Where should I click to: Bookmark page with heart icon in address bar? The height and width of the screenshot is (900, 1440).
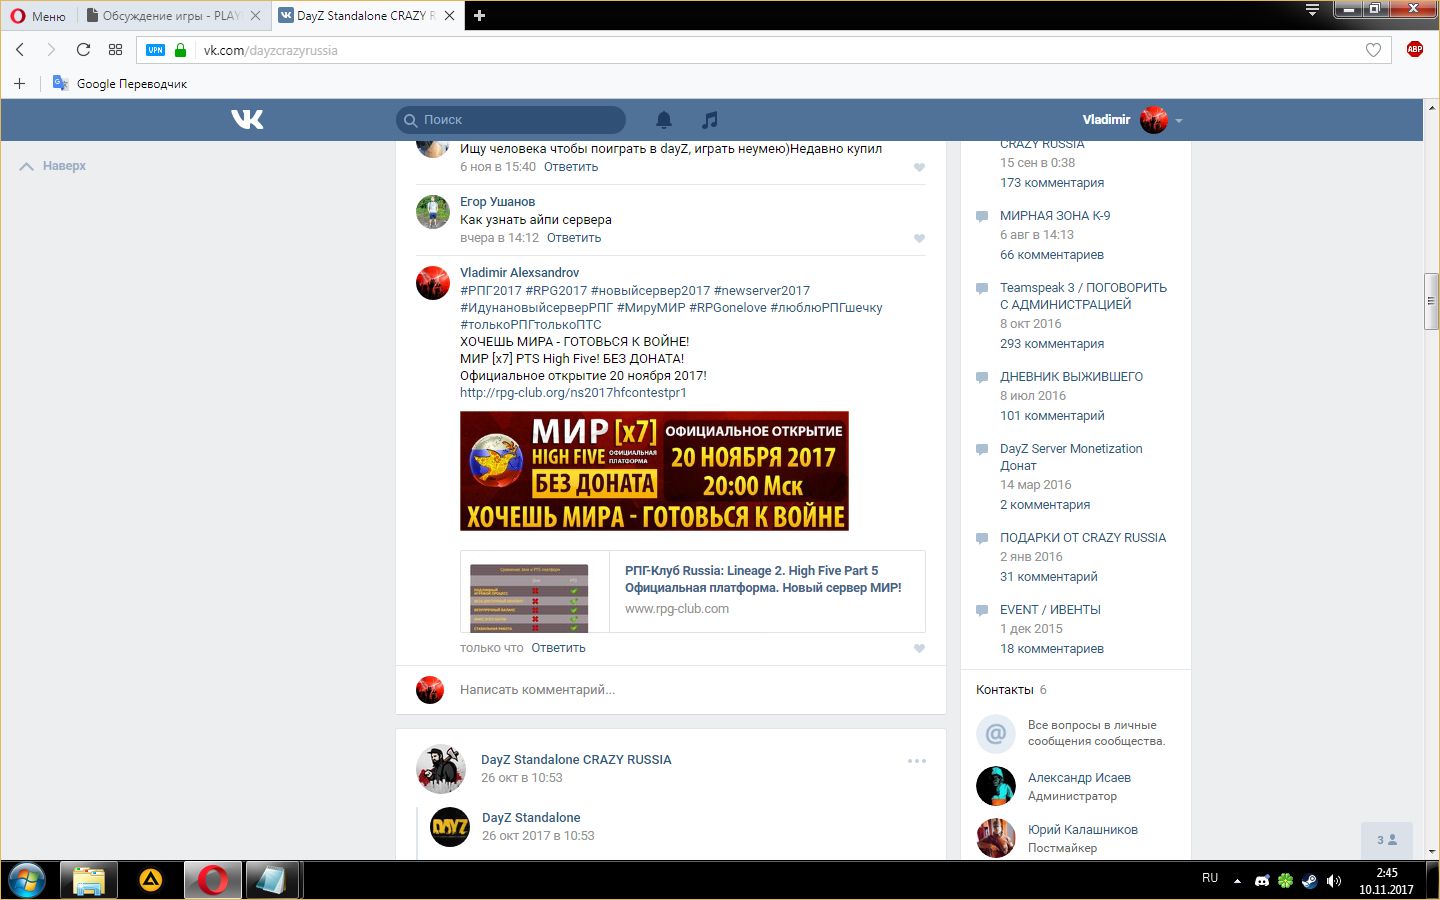1373,50
